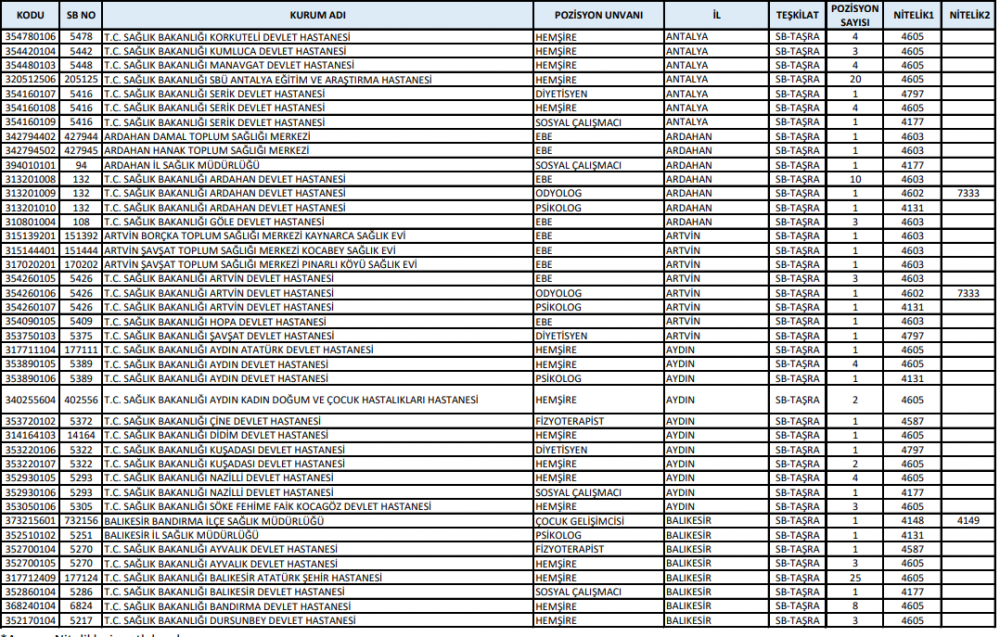Select the Hopa Devlet Hastanesi name cell
1000x637 pixels.
click(x=318, y=321)
